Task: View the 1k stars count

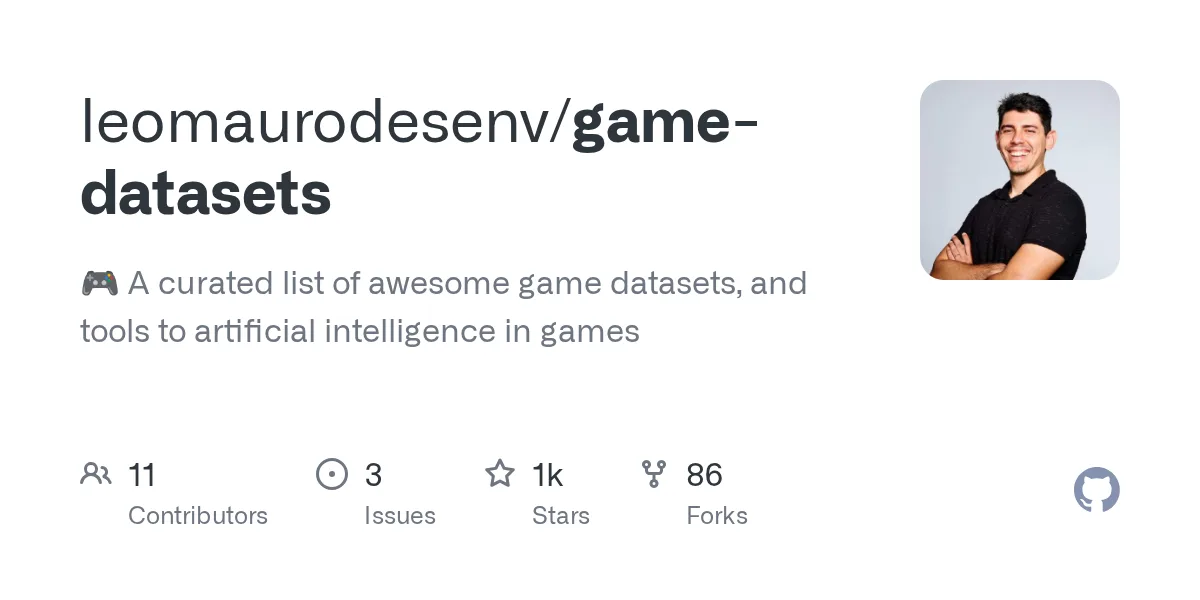Action: click(548, 475)
